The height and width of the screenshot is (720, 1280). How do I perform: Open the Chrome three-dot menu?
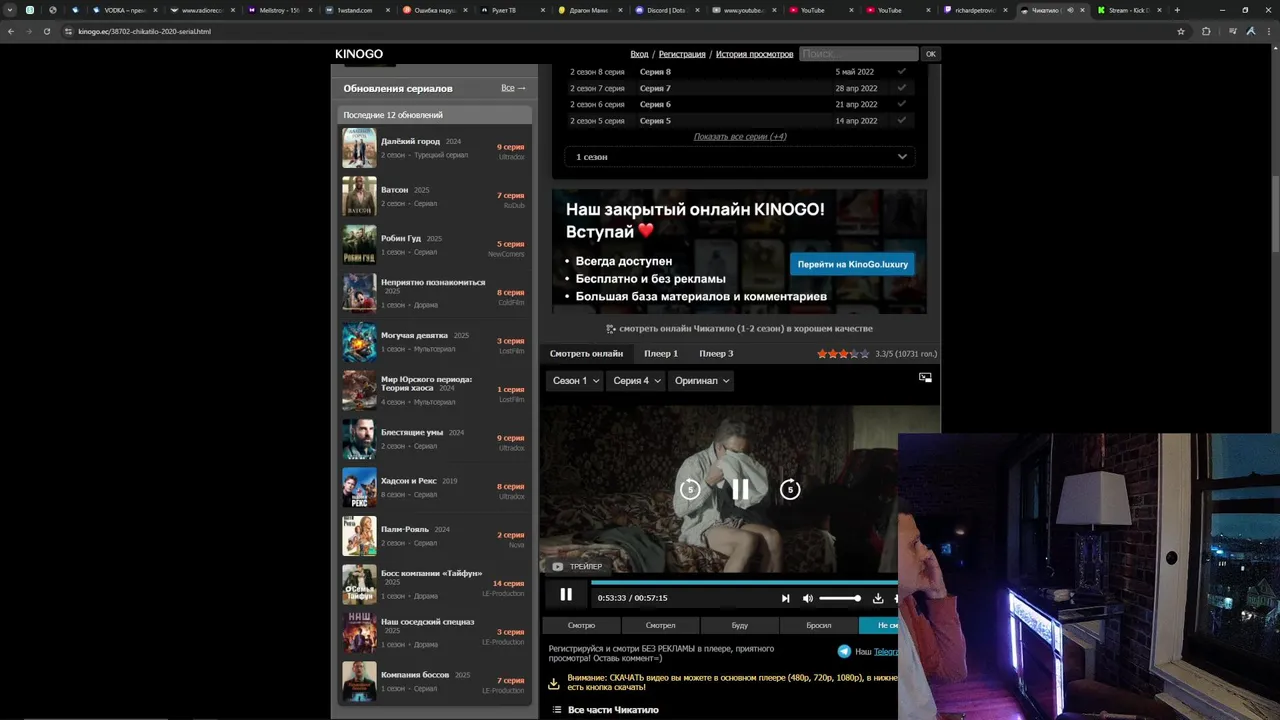pos(1267,31)
